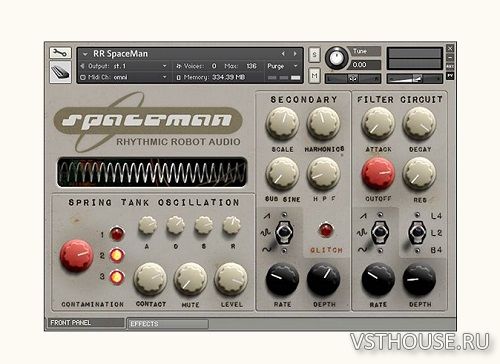Toggle the L4 L2 B4 filter type switch
The width and height of the screenshot is (500, 364).
click(417, 232)
